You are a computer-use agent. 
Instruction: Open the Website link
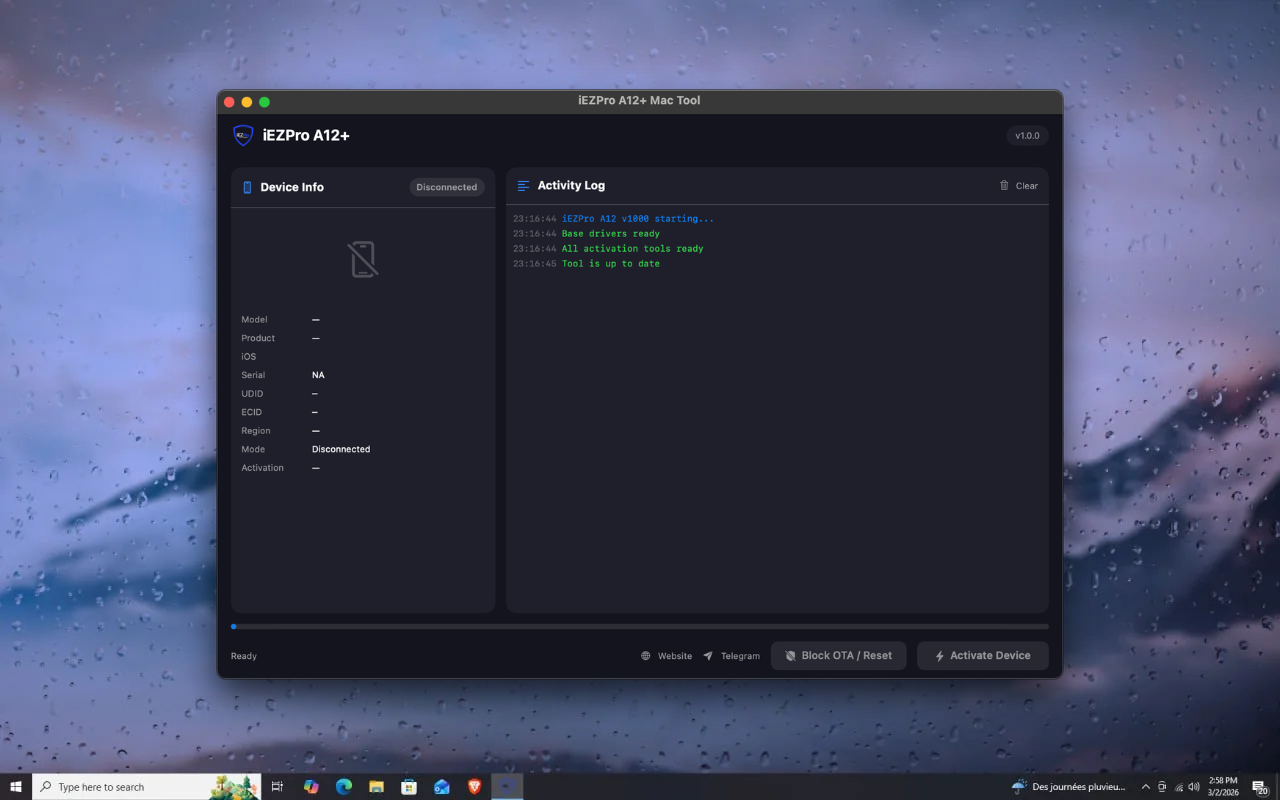tap(666, 656)
